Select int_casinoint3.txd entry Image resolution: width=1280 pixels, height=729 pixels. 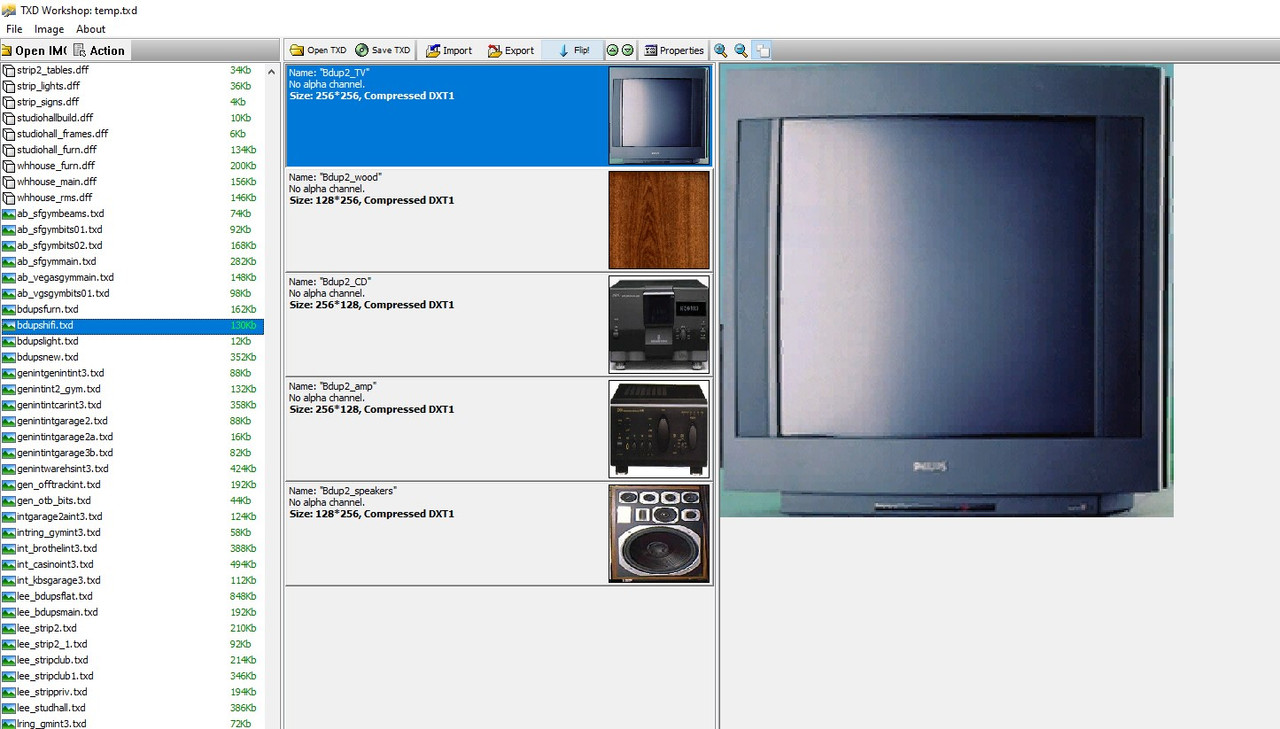tap(132, 565)
